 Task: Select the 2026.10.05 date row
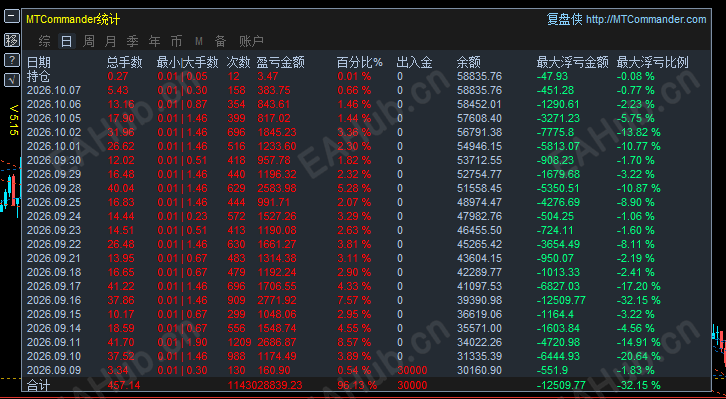point(54,118)
